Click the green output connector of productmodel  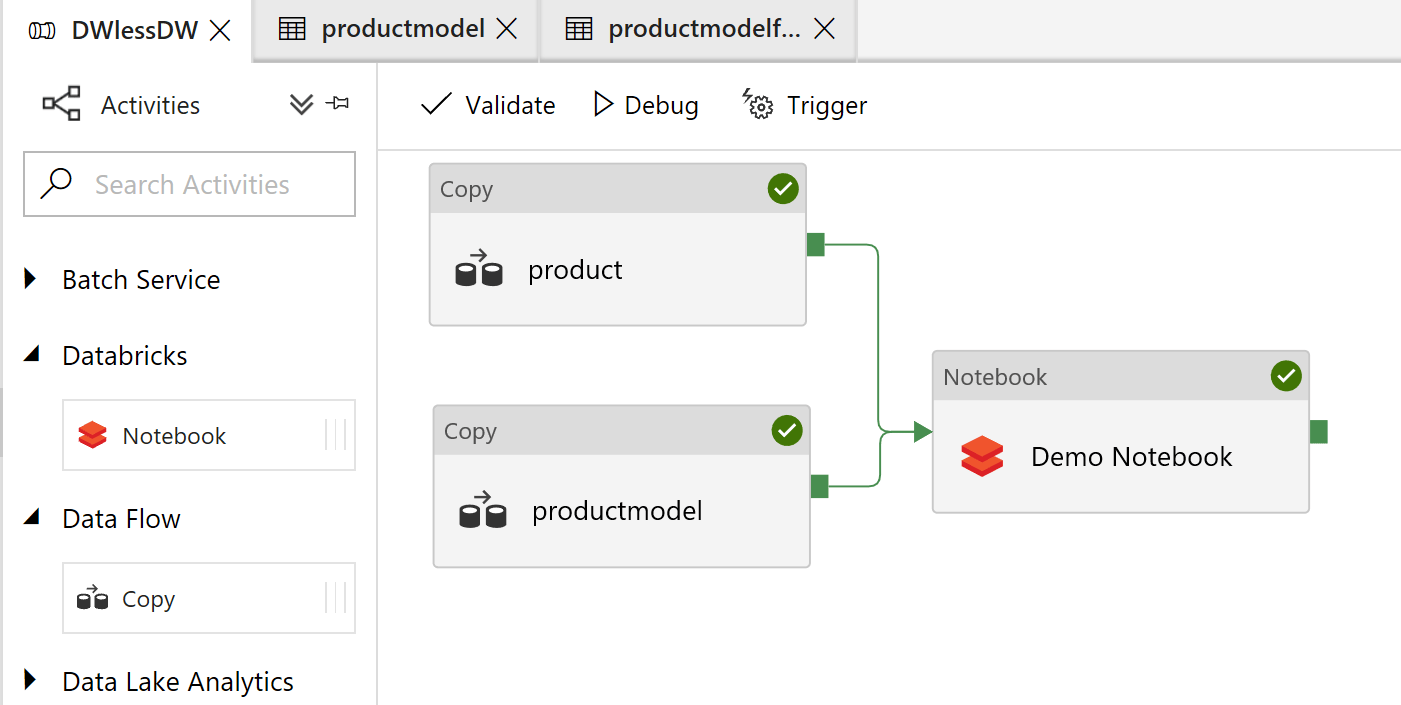click(819, 486)
